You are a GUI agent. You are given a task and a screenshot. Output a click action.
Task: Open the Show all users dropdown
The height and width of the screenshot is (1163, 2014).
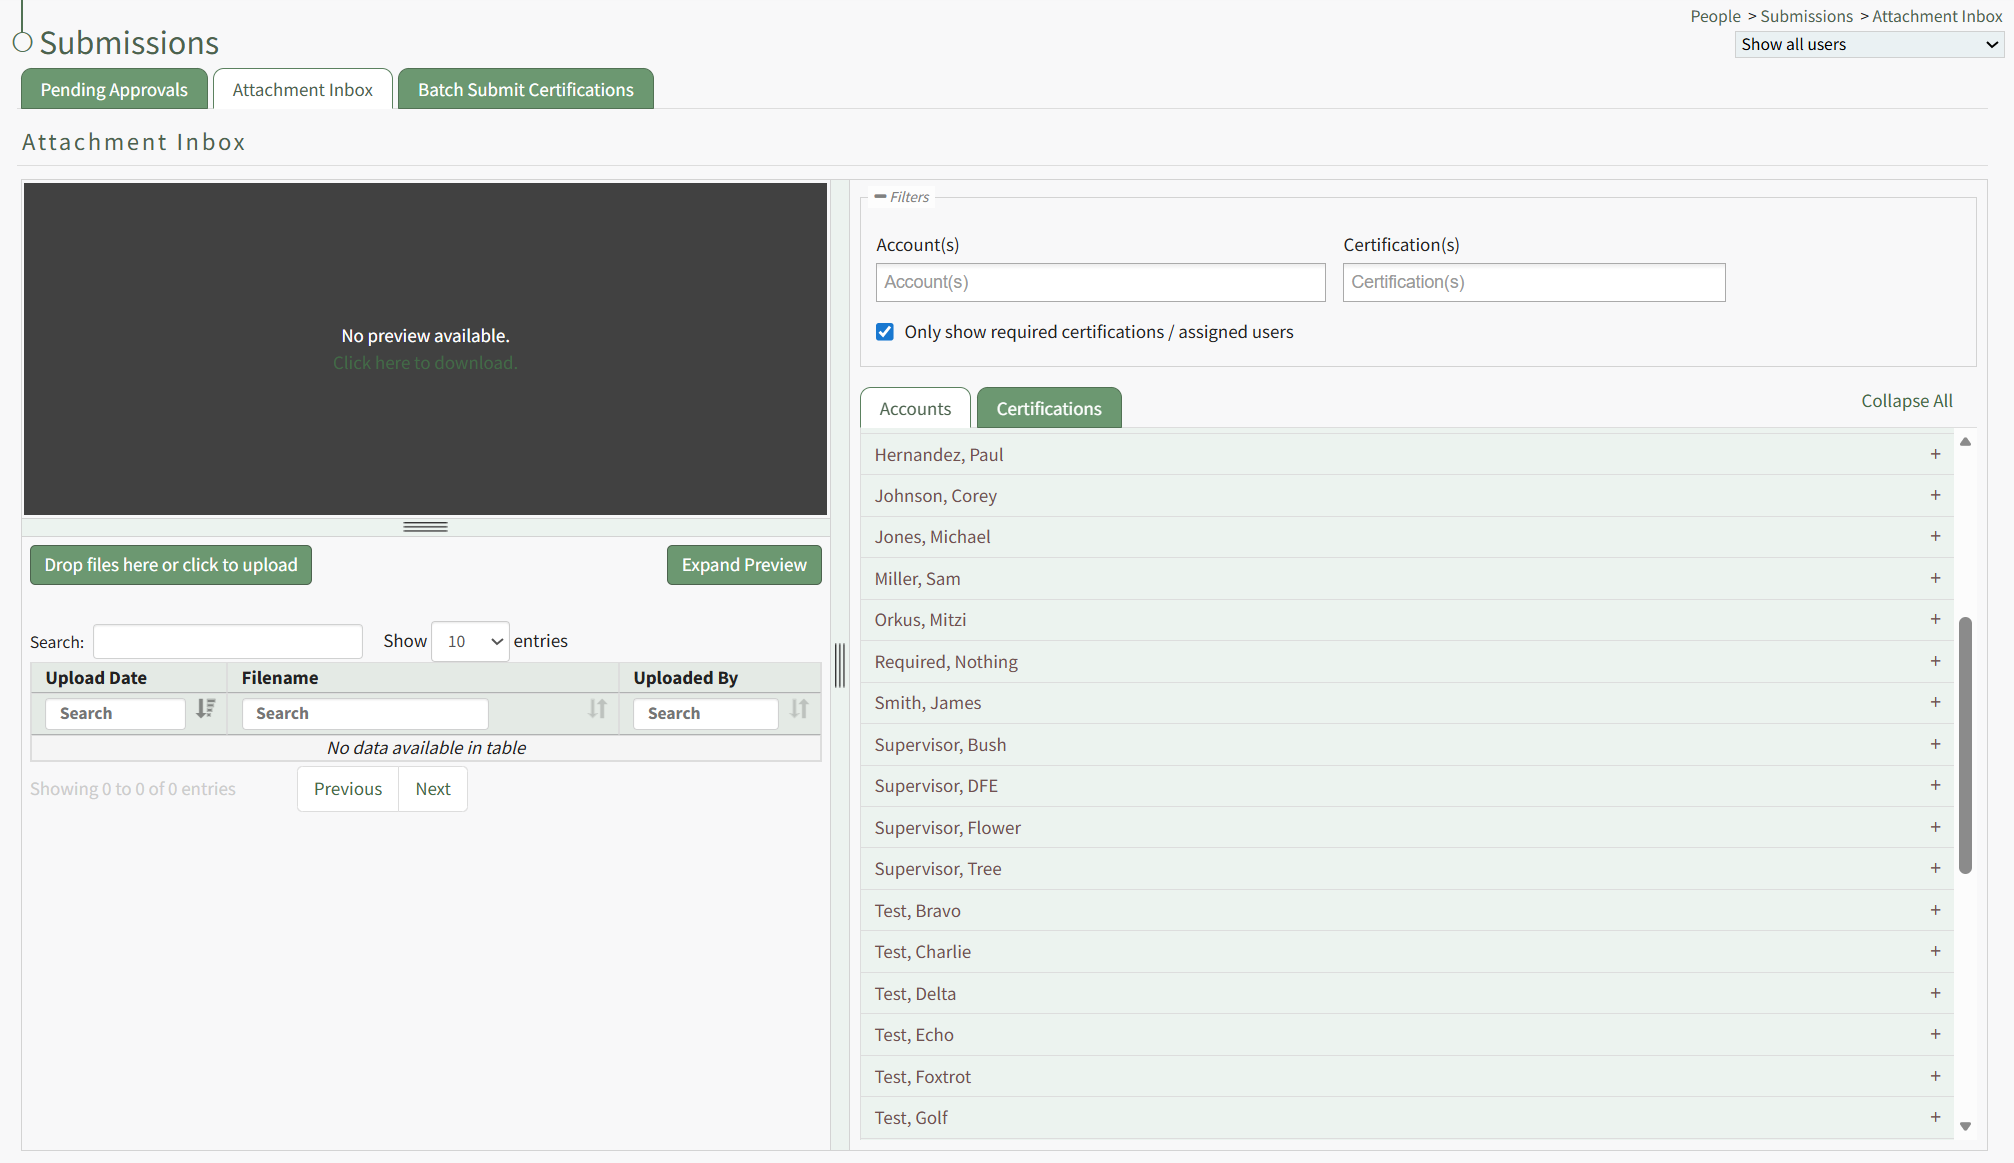1868,44
